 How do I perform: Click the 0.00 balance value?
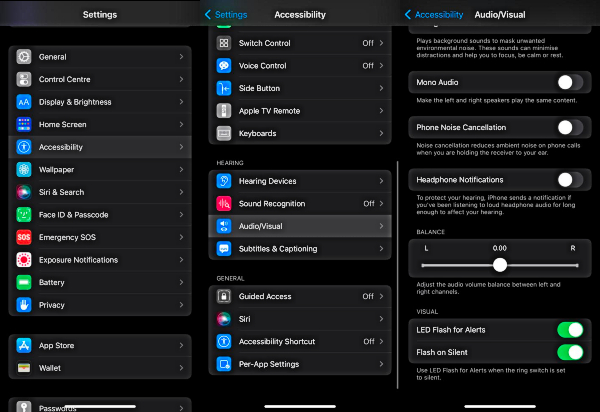pyautogui.click(x=500, y=248)
